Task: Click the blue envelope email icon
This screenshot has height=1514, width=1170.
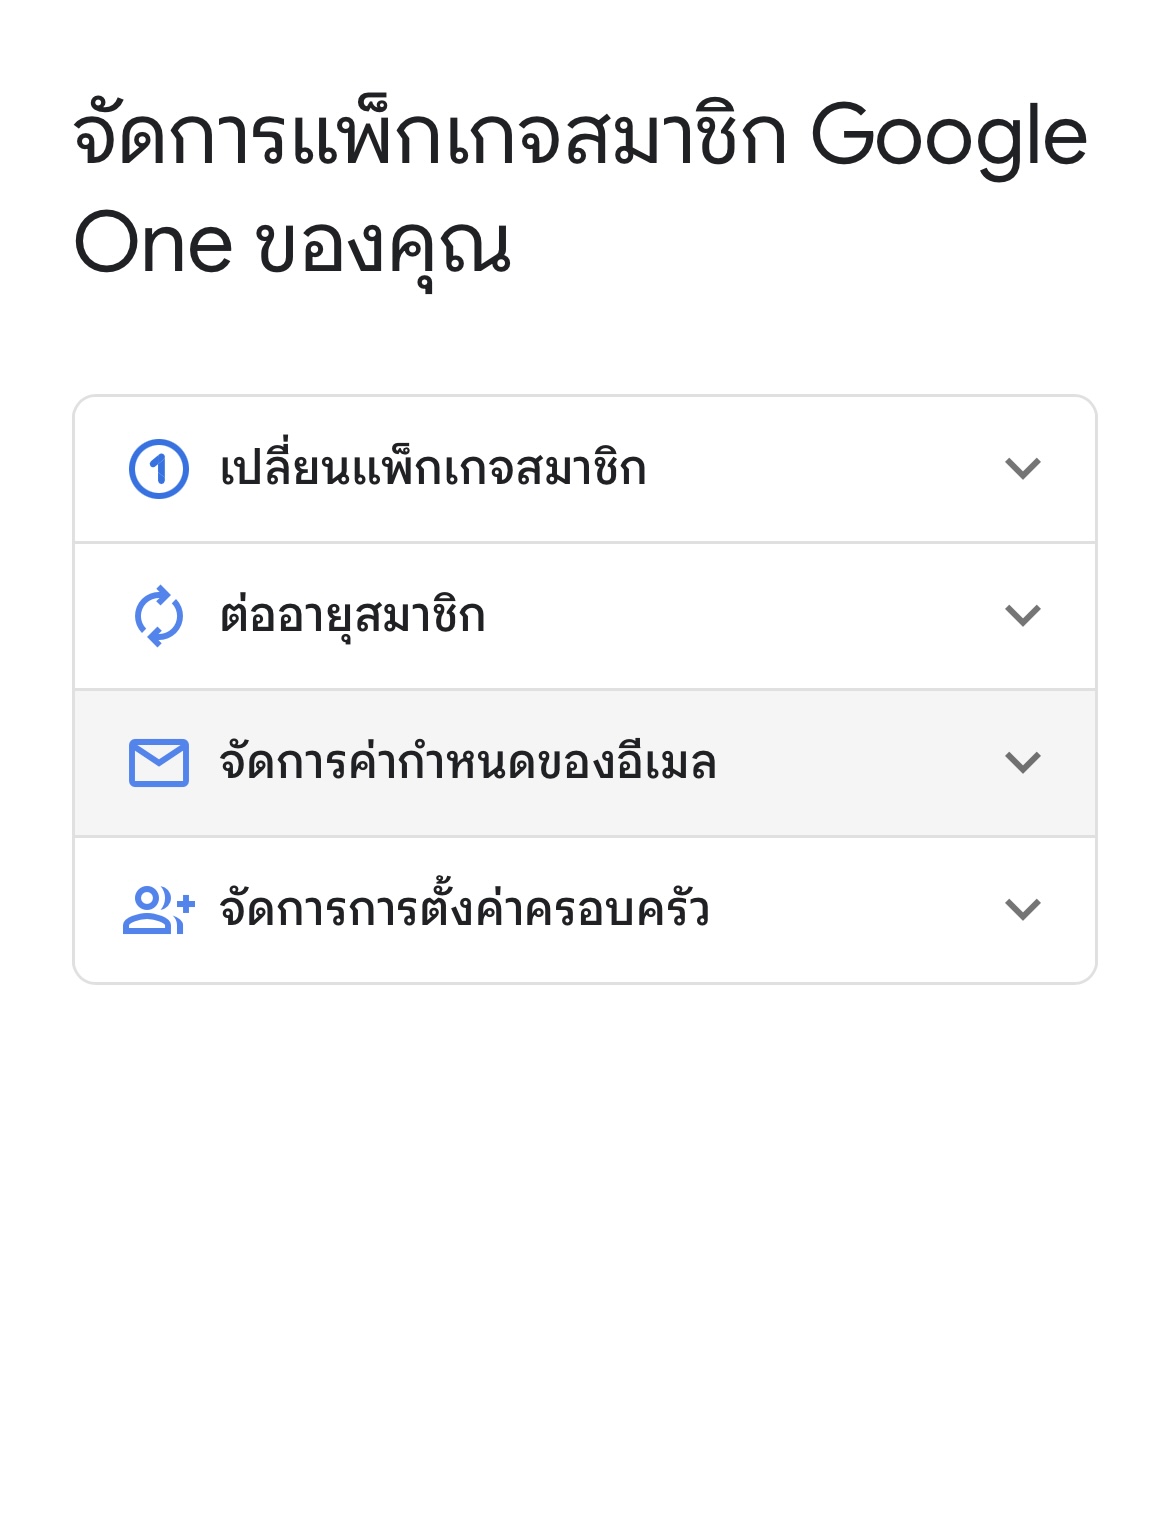Action: click(x=158, y=763)
